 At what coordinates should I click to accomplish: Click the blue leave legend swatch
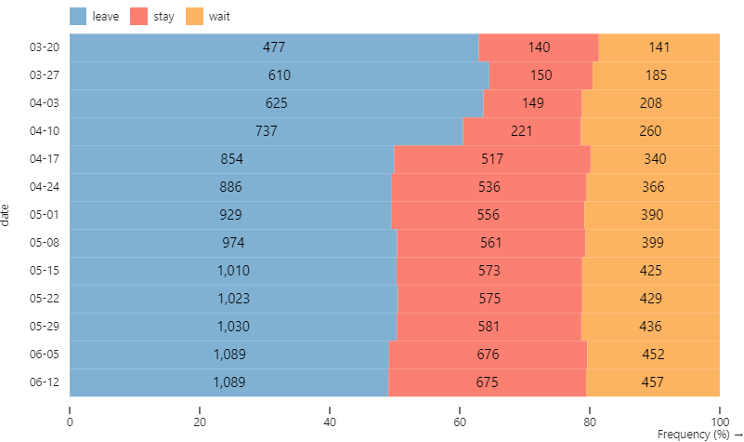[x=77, y=16]
